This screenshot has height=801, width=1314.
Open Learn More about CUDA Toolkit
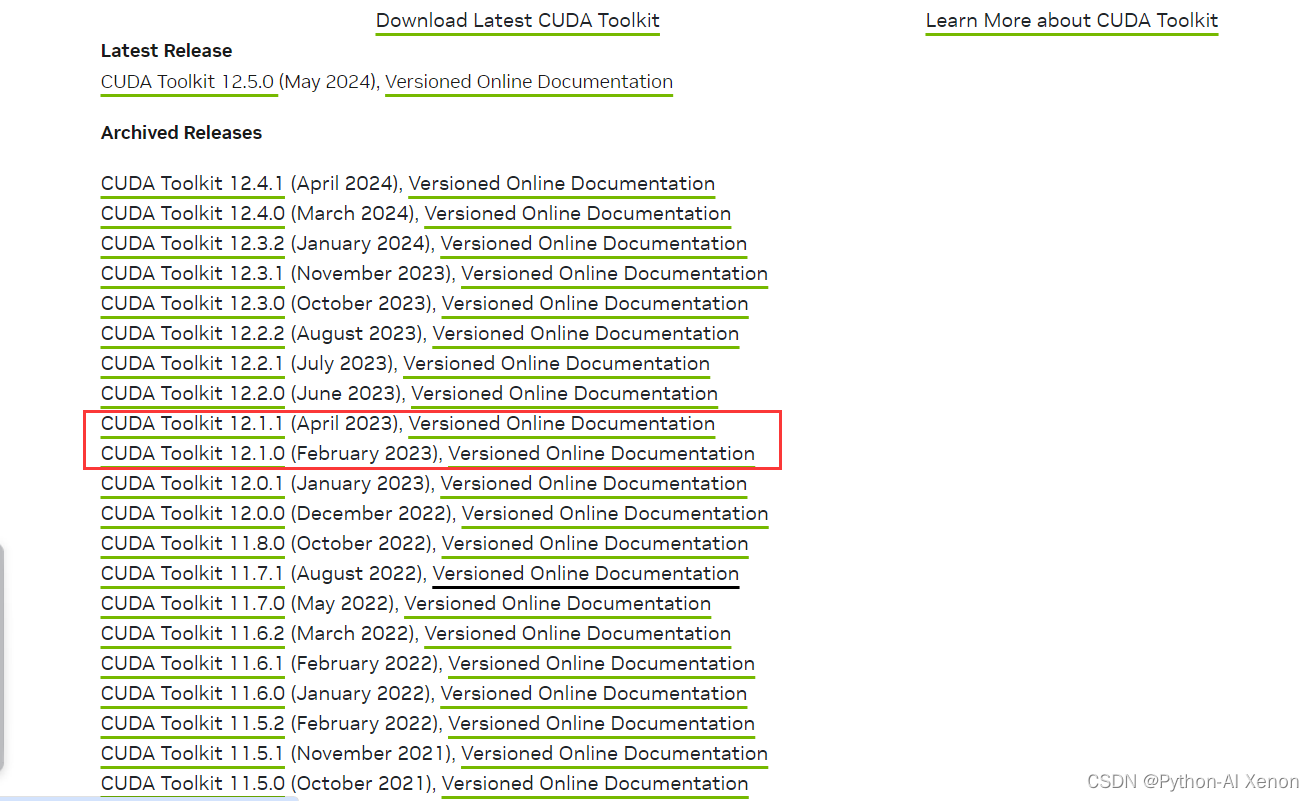click(x=1072, y=21)
